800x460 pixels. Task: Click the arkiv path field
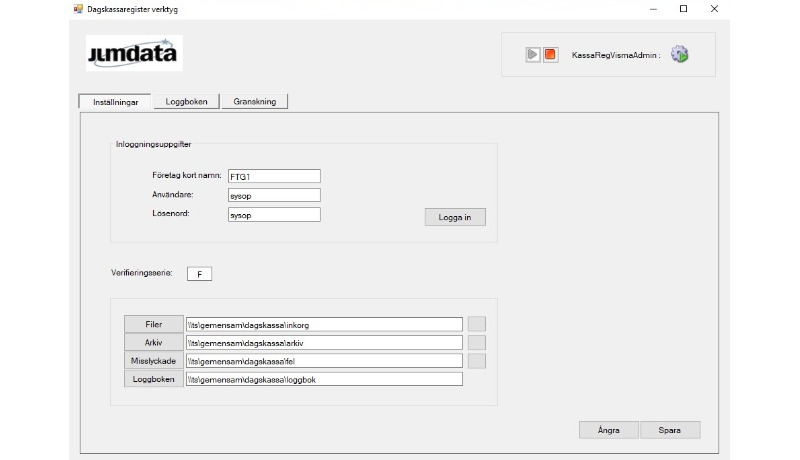(x=324, y=343)
